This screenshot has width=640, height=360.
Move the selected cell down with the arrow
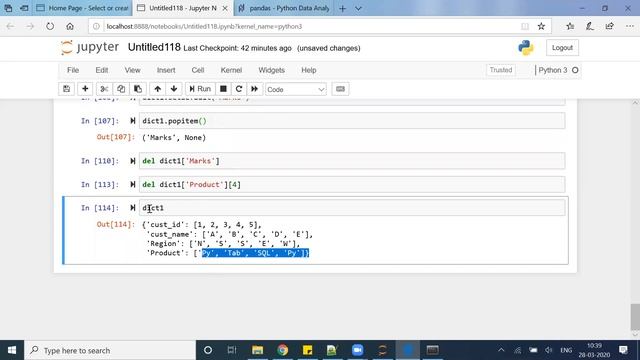[x=174, y=89]
